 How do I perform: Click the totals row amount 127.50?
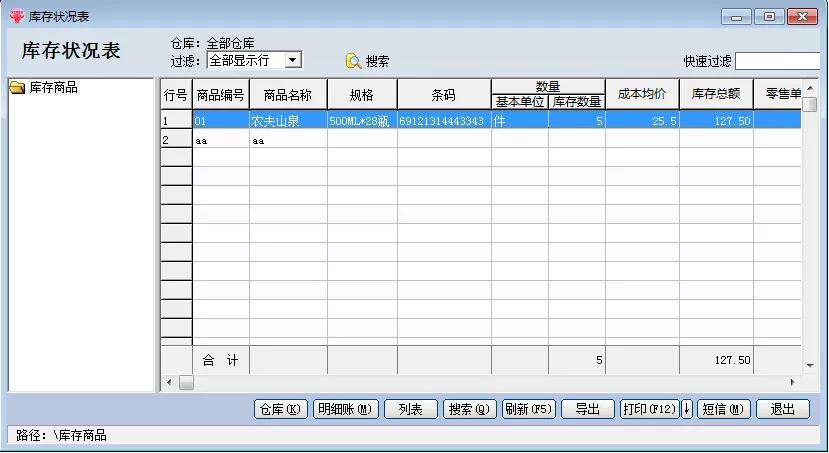pos(716,360)
